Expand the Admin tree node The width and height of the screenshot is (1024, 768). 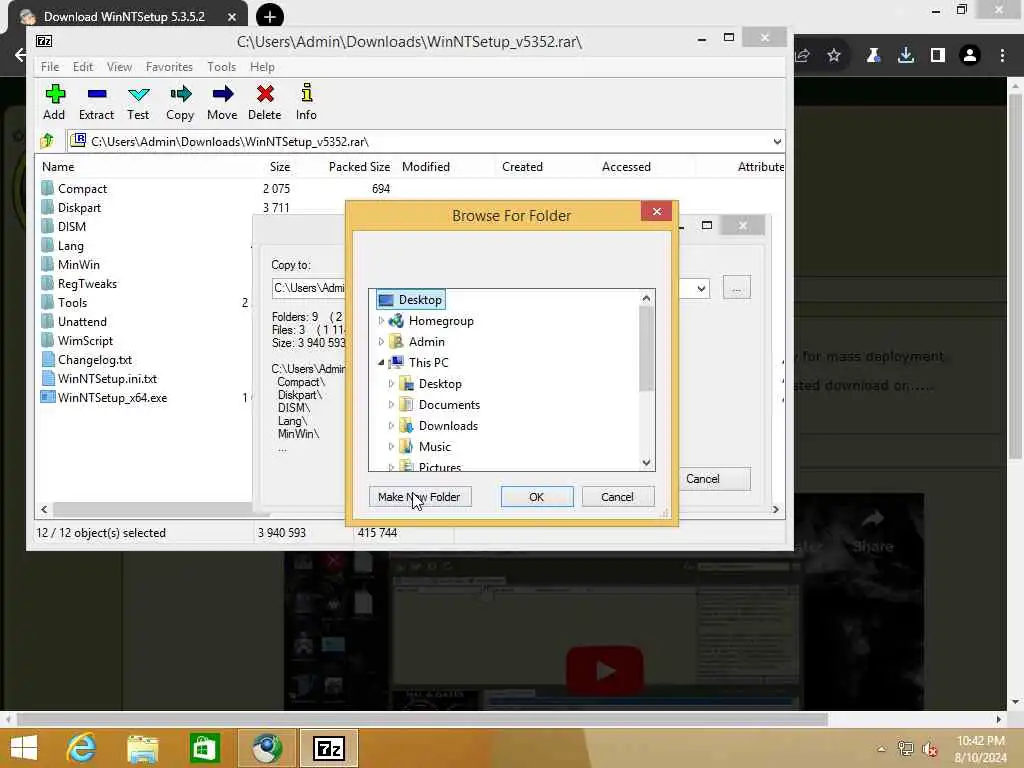[381, 342]
